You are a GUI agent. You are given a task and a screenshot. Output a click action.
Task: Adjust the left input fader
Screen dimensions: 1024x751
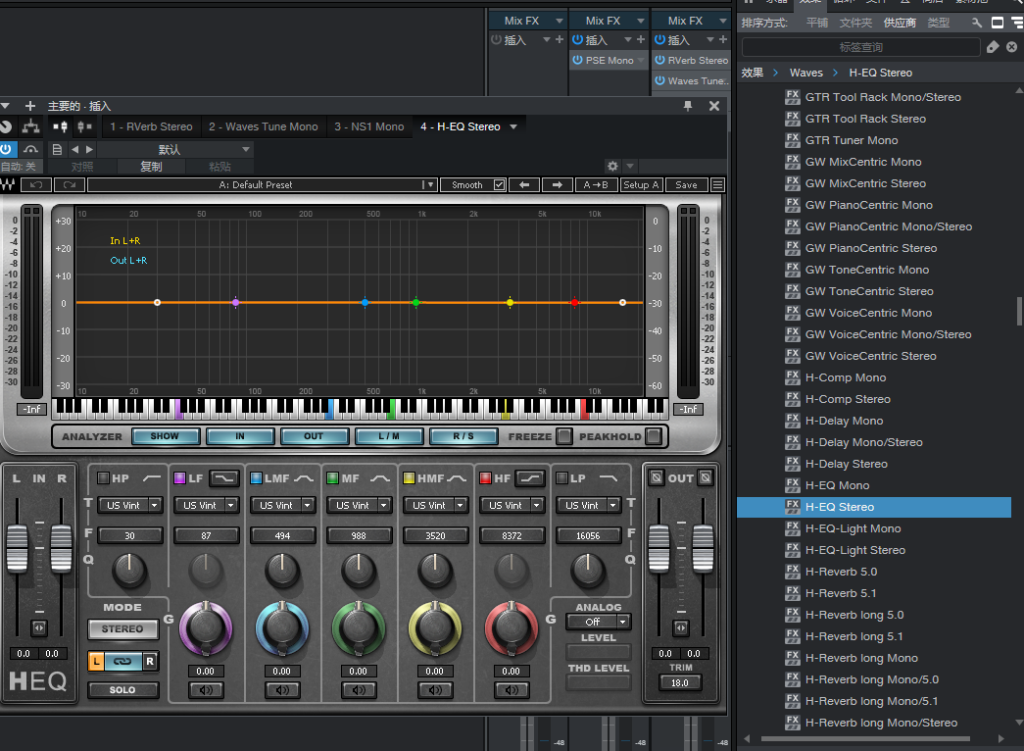coord(17,547)
